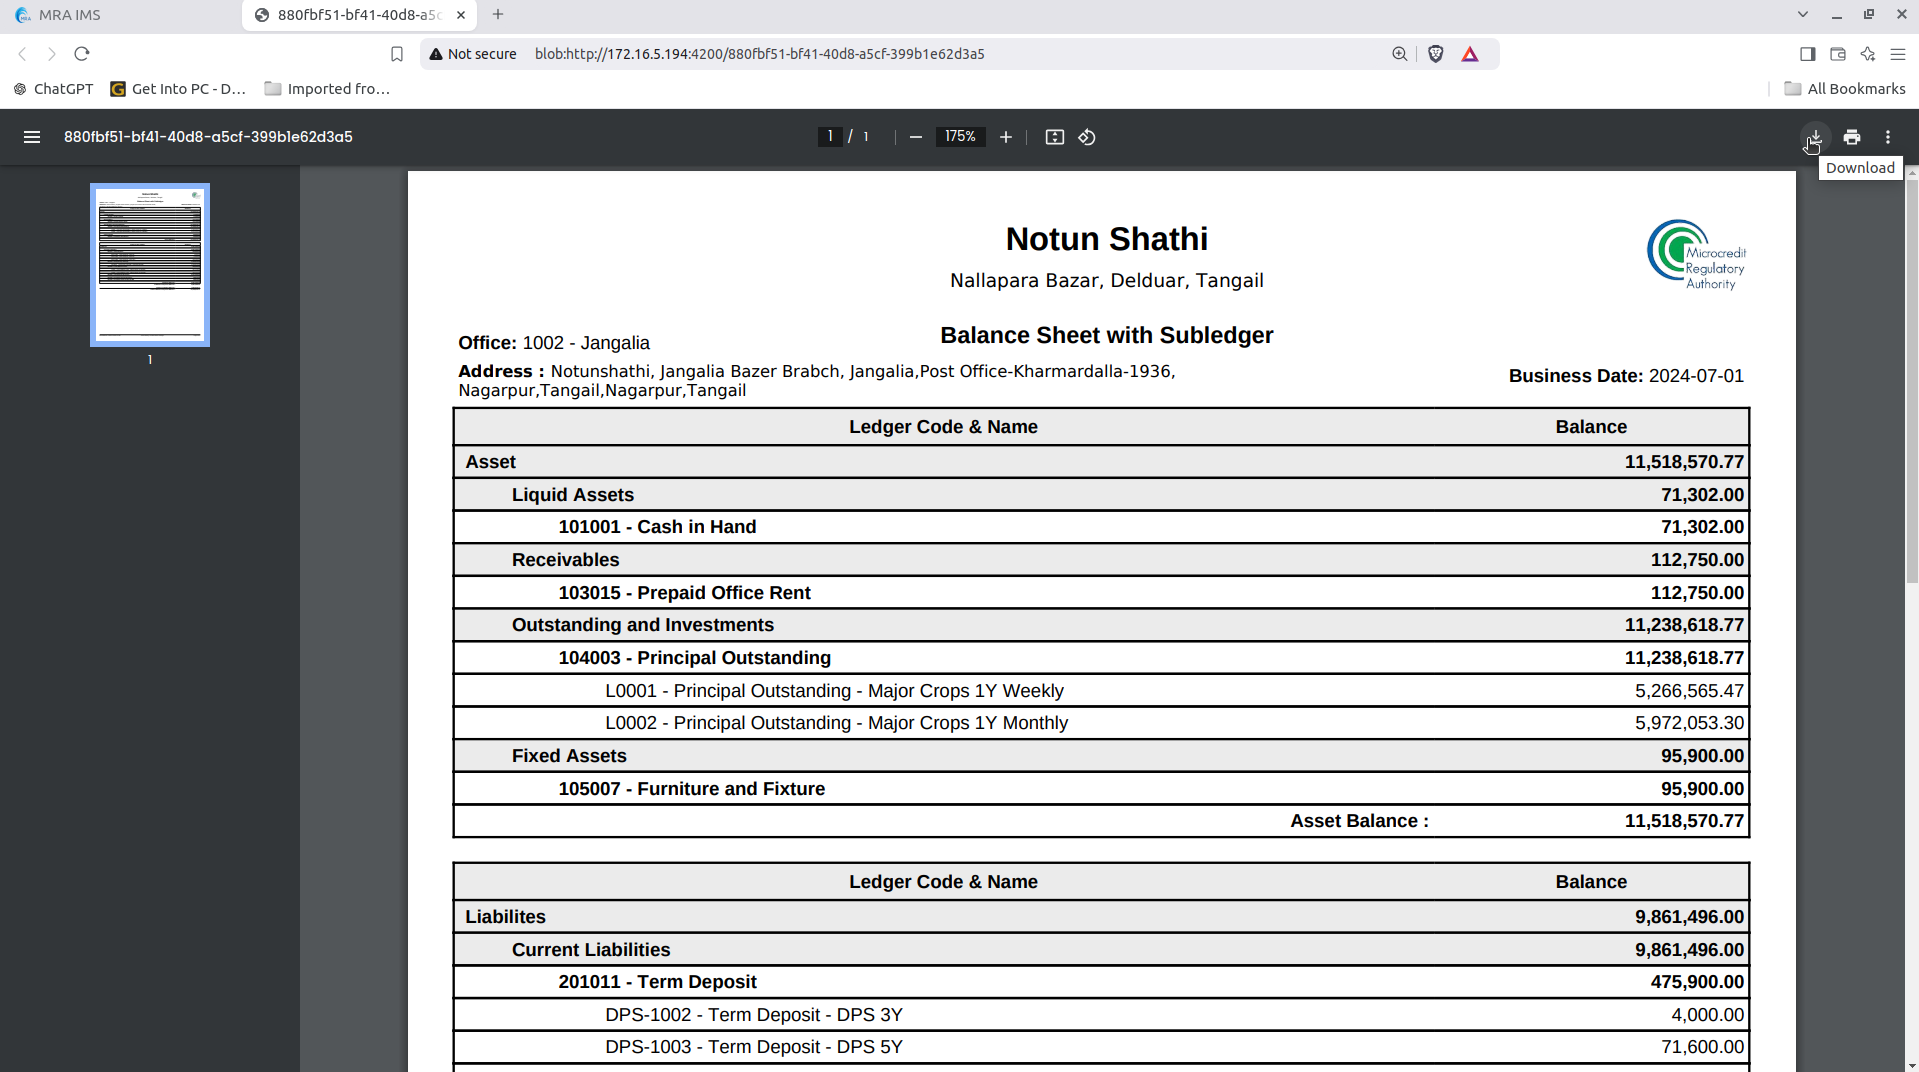Click the Brave Rewards triangle icon

point(1470,54)
